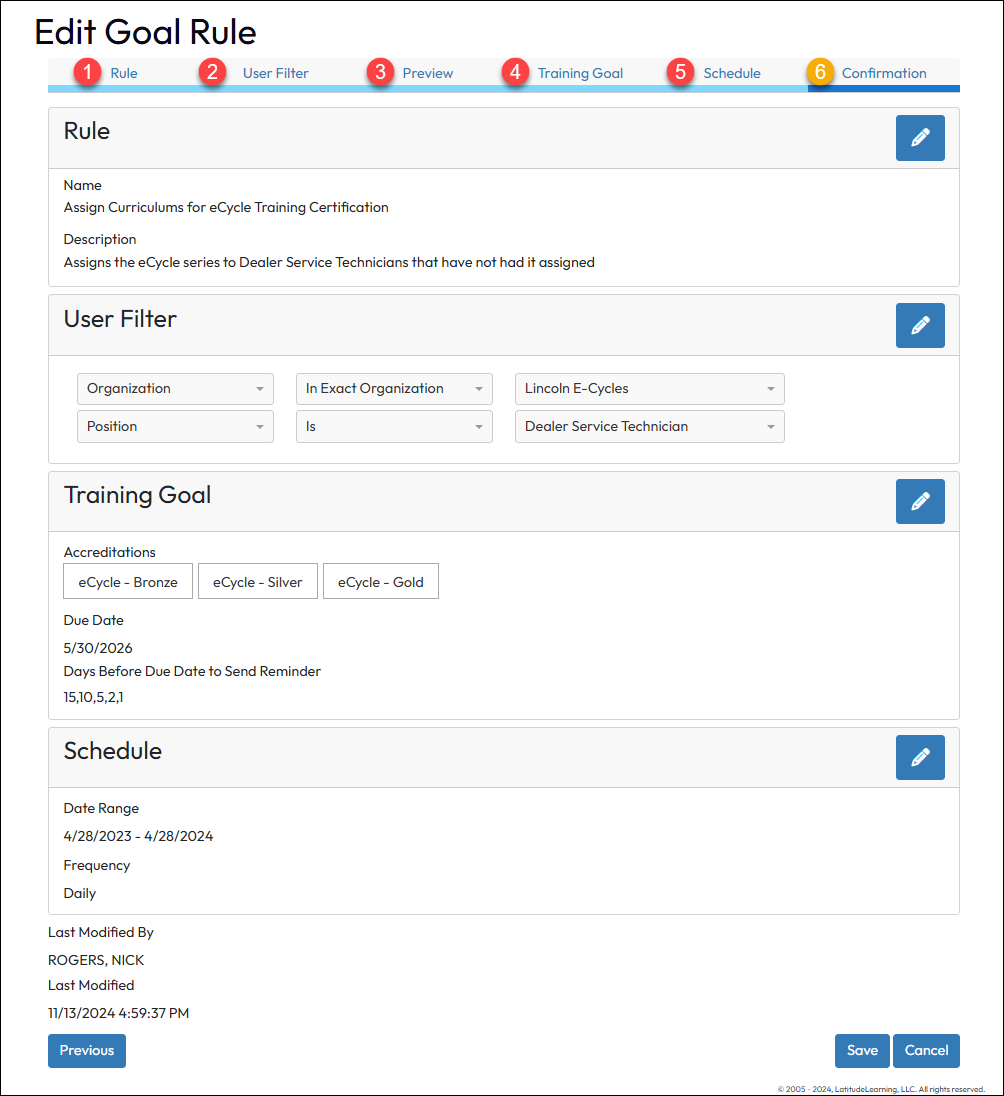Cancel editing the goal rule
1004x1096 pixels.
pyautogui.click(x=926, y=1050)
